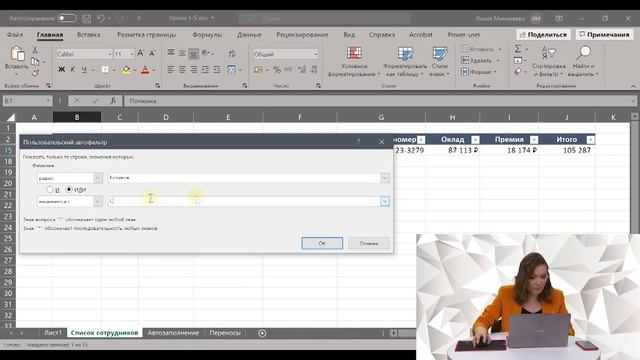Click the Paste (Вставить) clipboard icon
The image size is (640, 360).
[x=17, y=54]
